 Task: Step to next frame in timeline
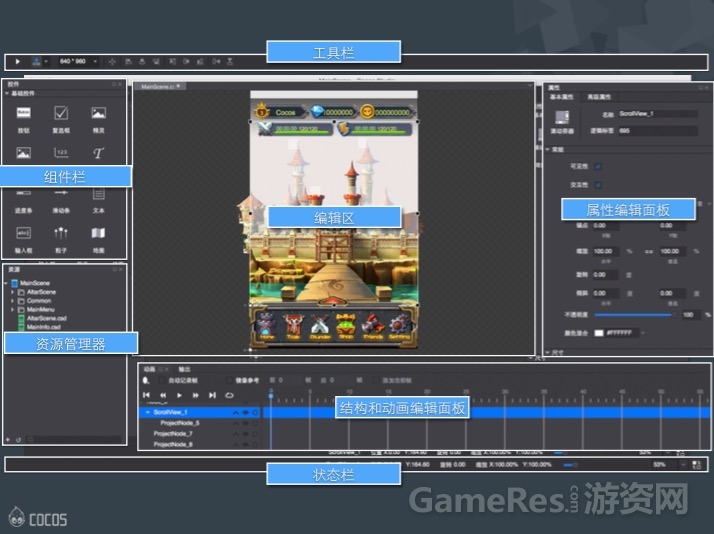click(x=196, y=395)
